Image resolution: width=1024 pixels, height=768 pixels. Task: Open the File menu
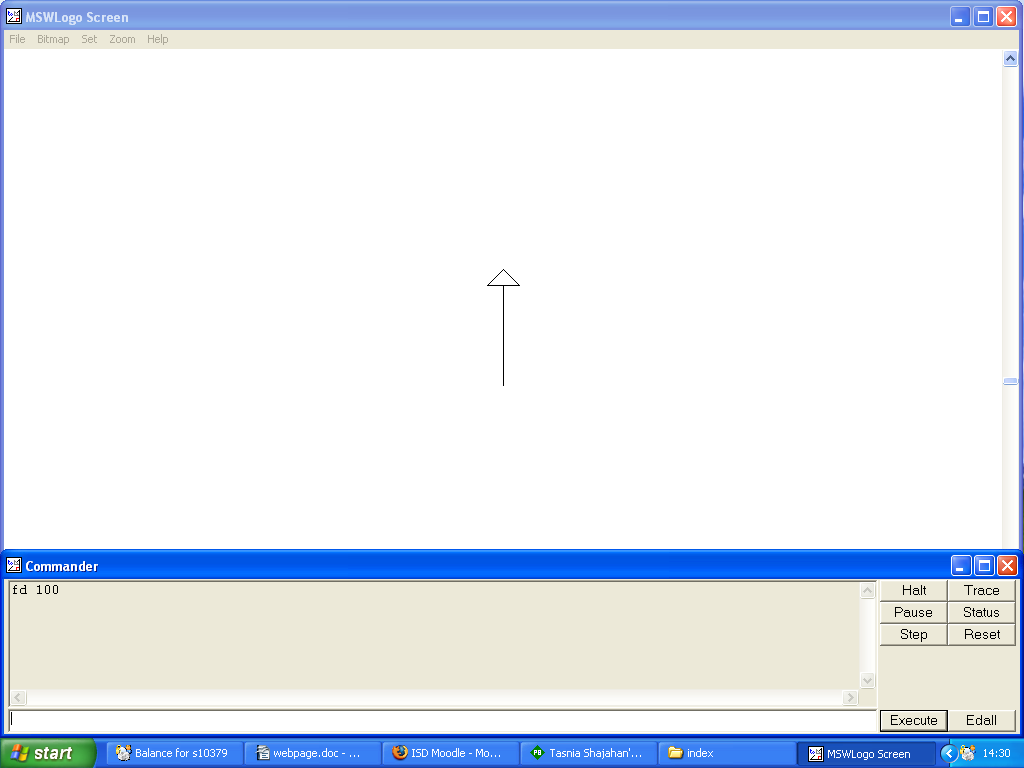(x=17, y=39)
